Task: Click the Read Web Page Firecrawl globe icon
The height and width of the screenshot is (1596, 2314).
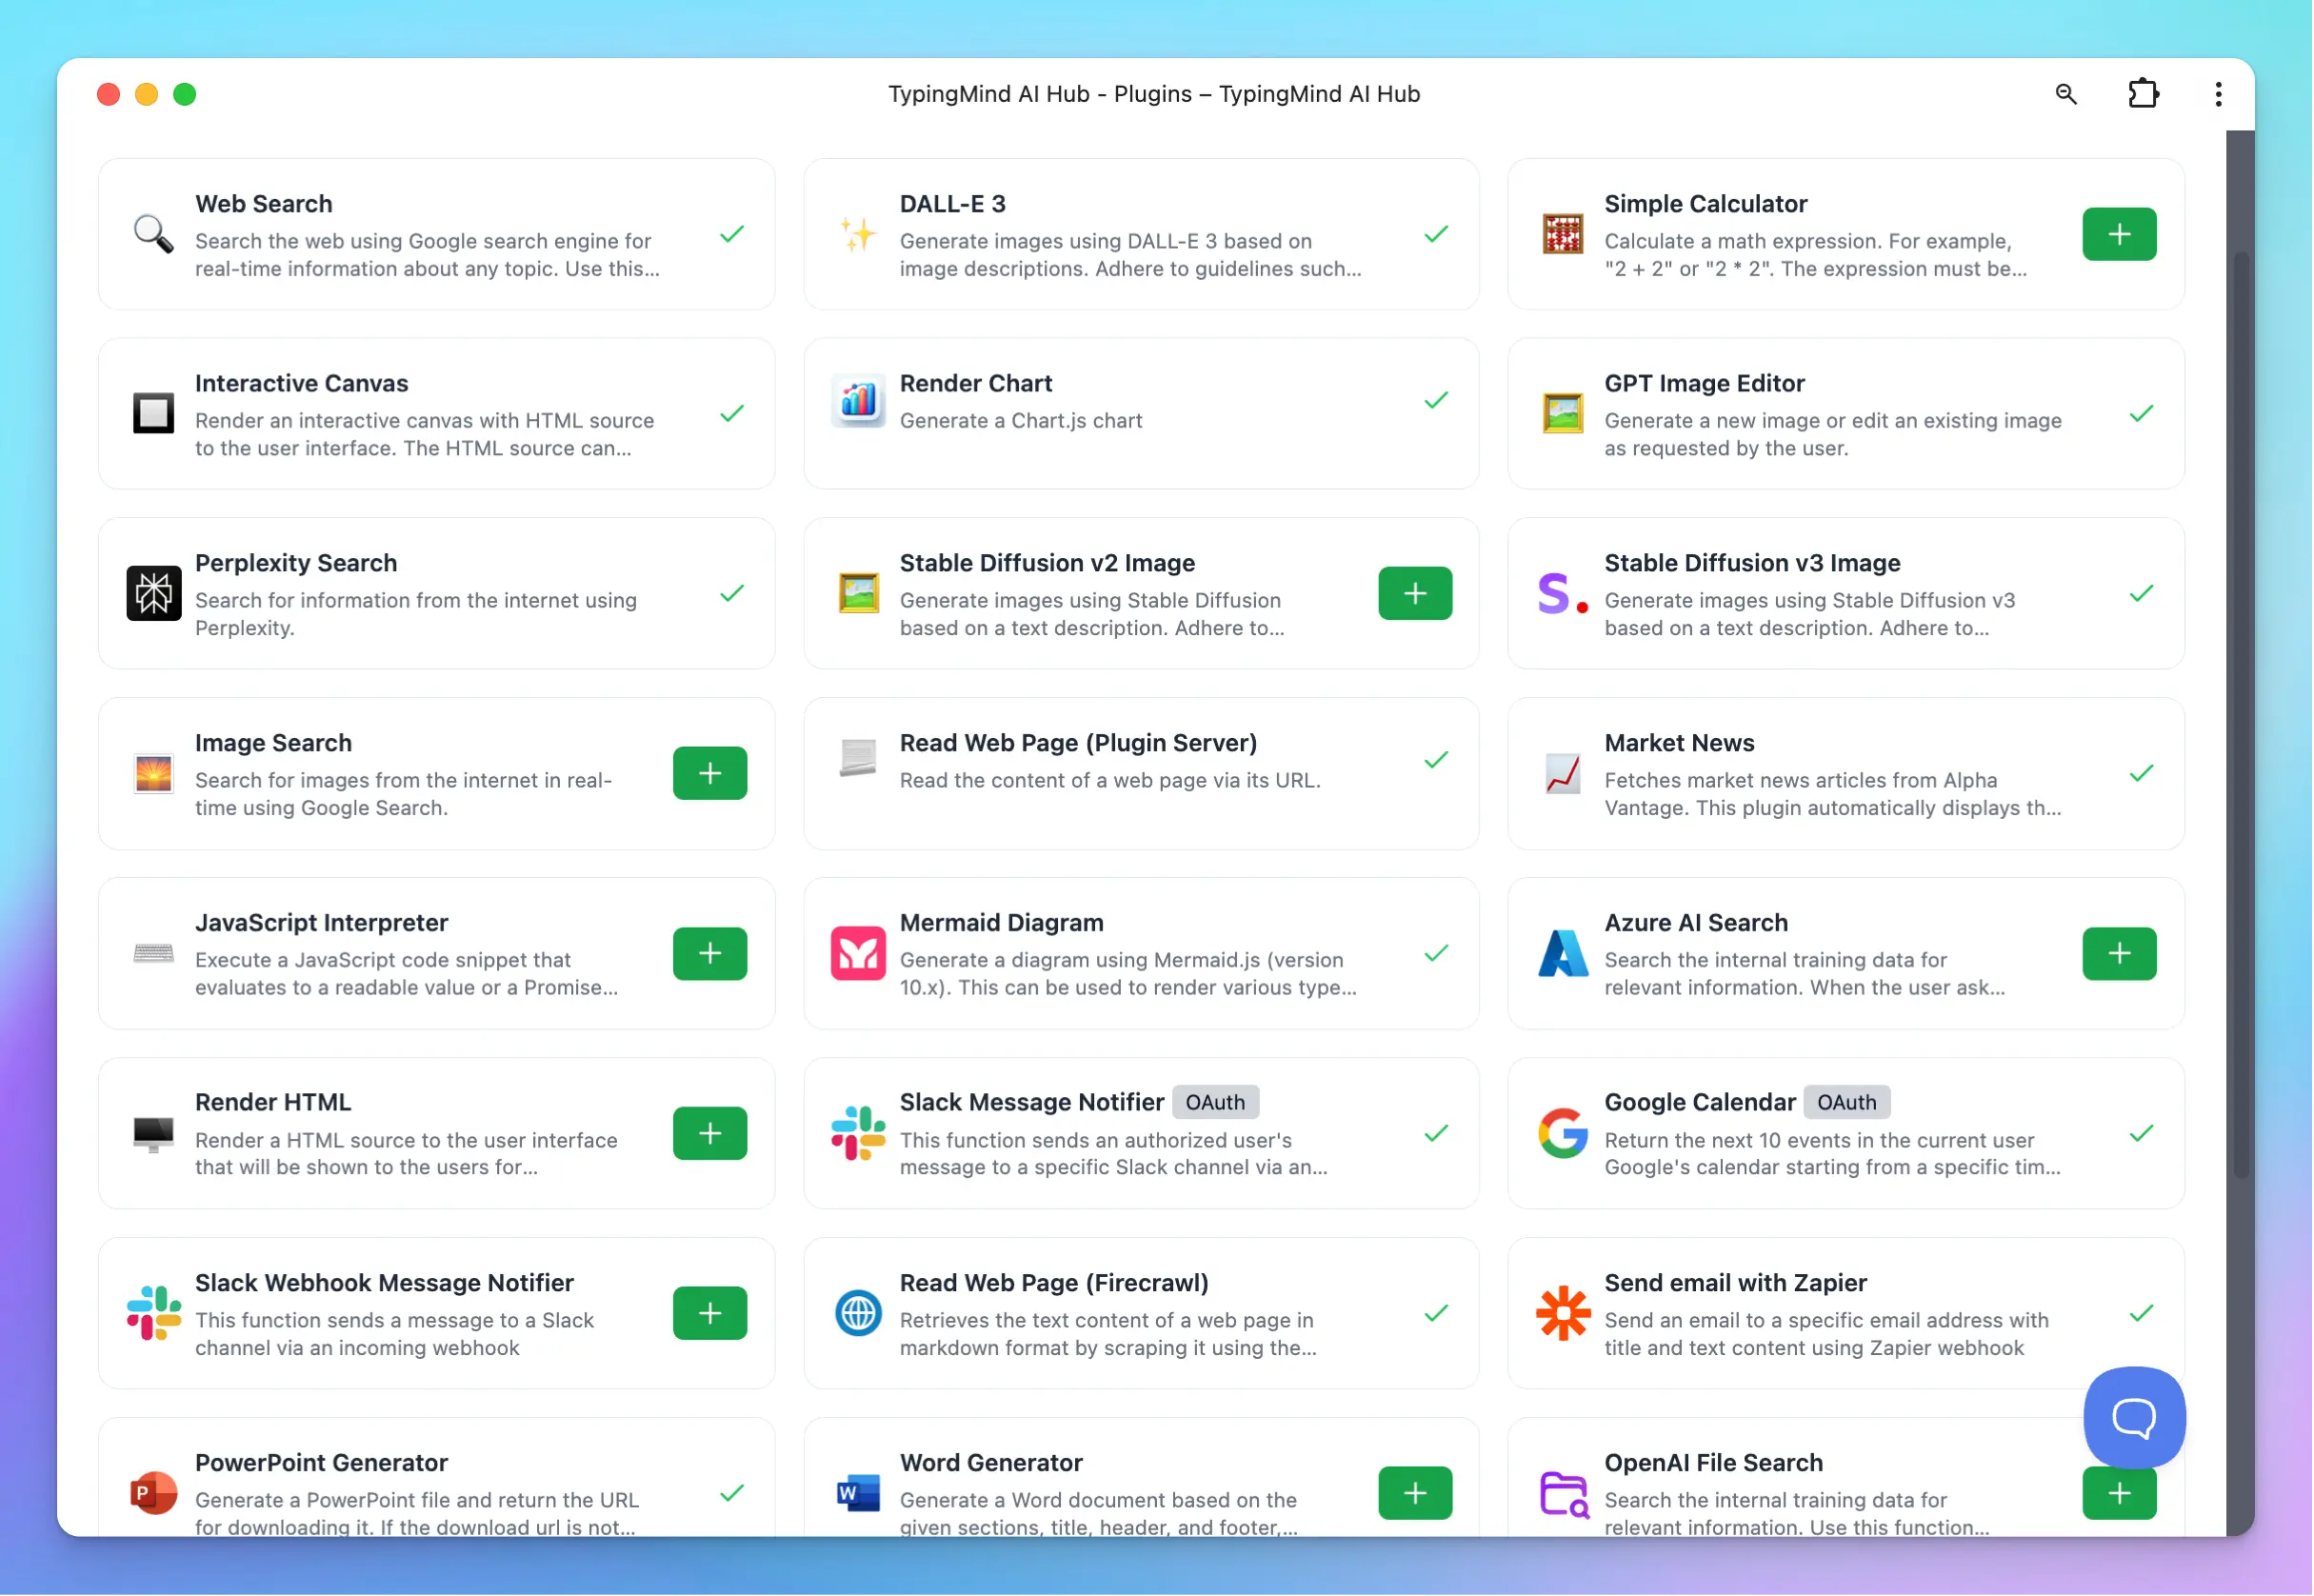Action: tap(858, 1314)
